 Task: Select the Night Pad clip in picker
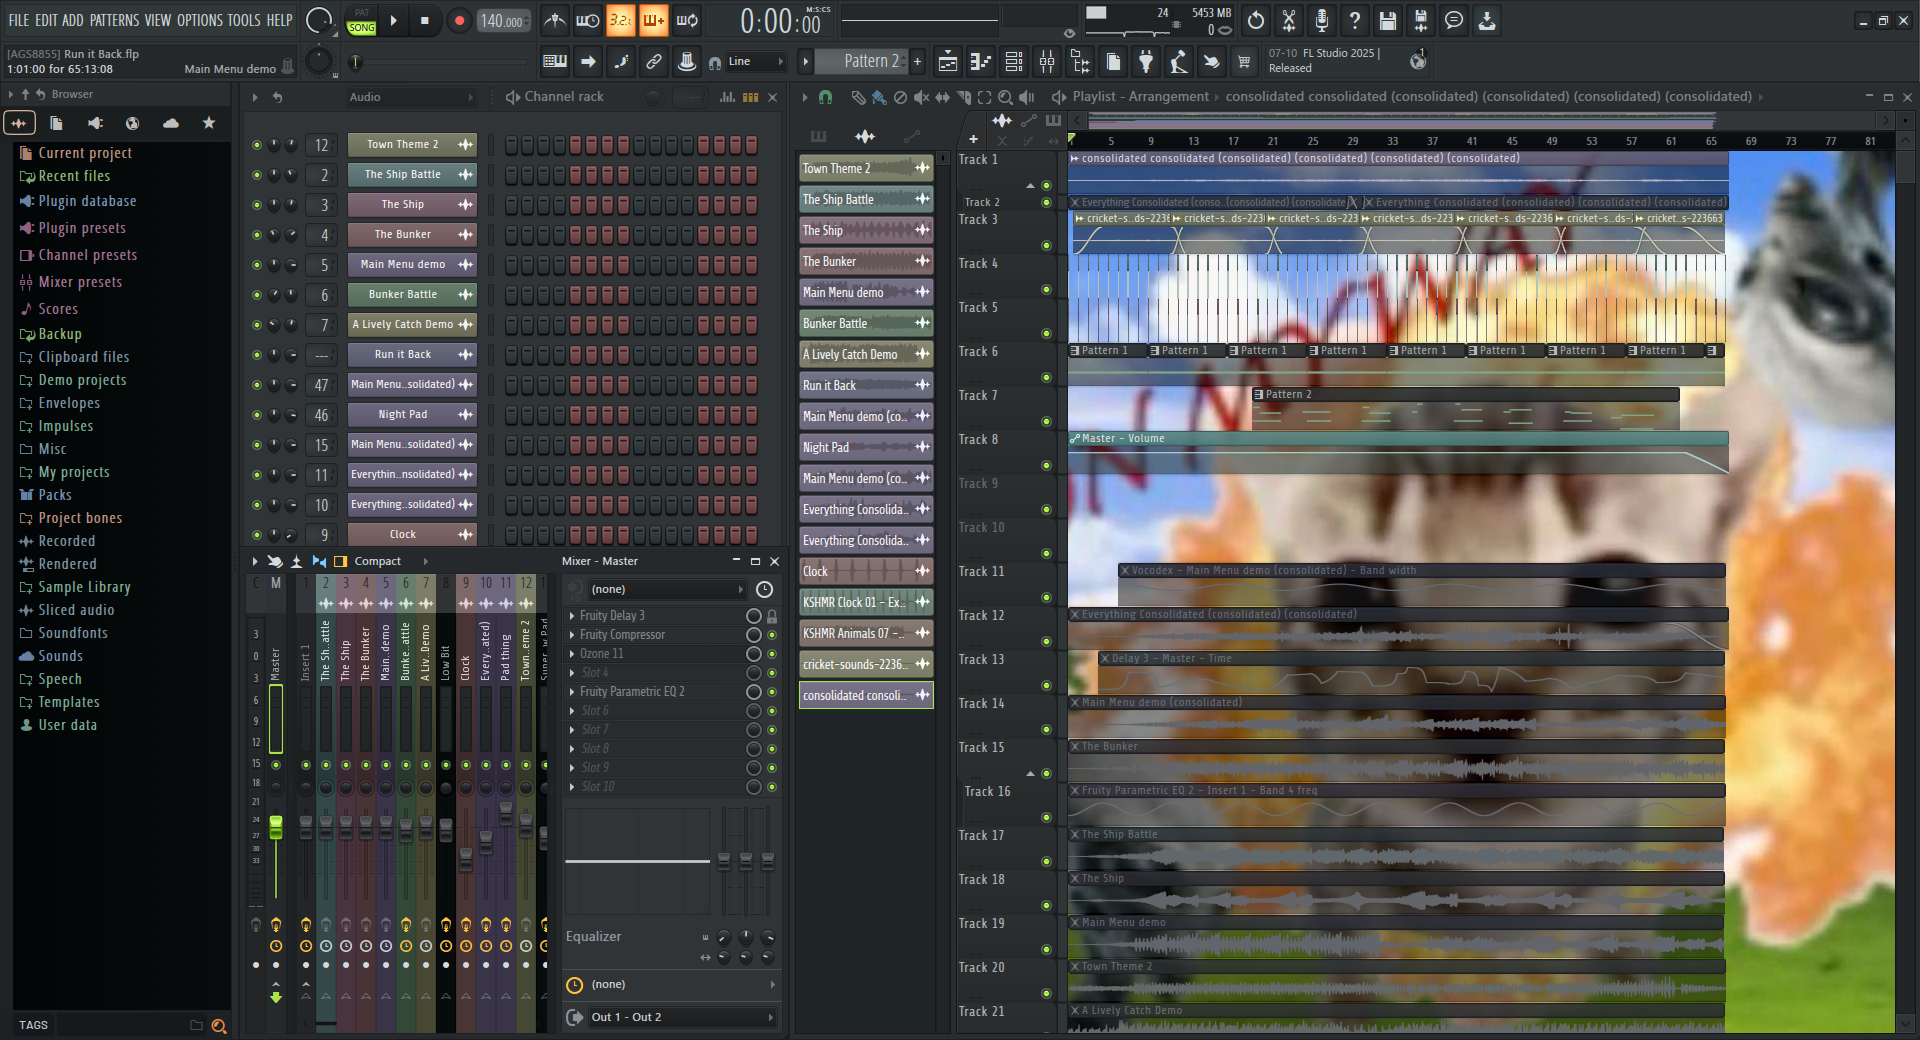pos(866,448)
